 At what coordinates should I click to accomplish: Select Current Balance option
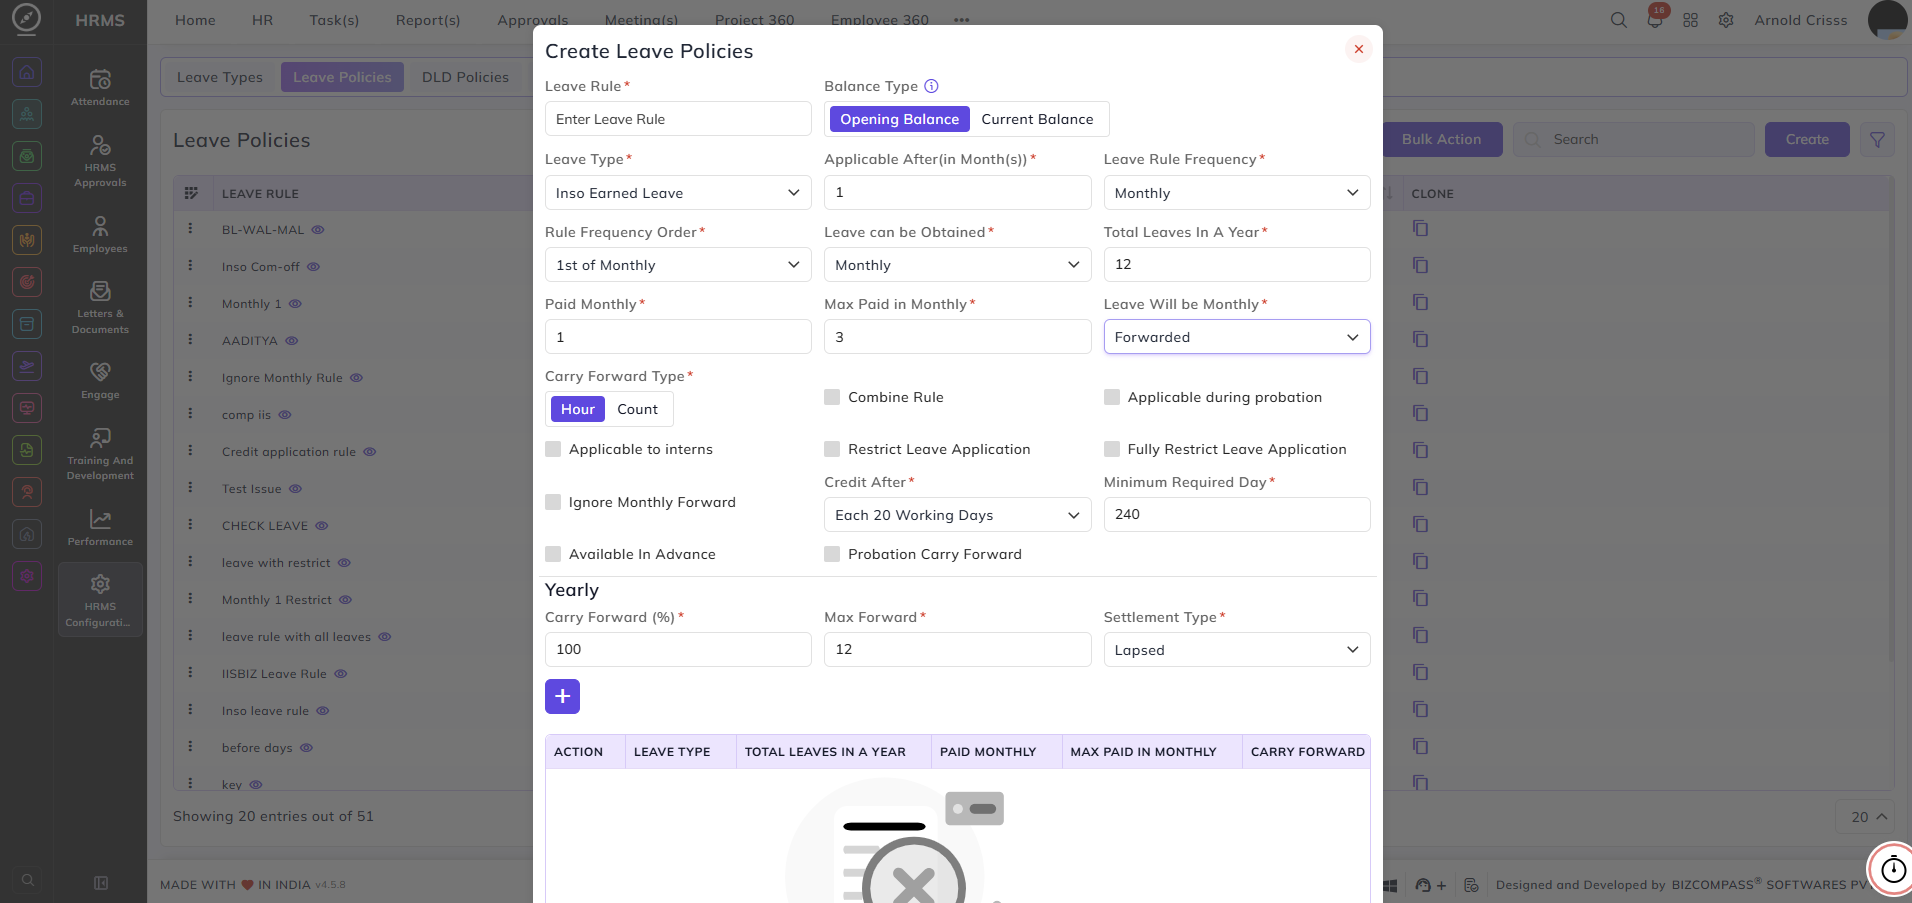coord(1037,119)
